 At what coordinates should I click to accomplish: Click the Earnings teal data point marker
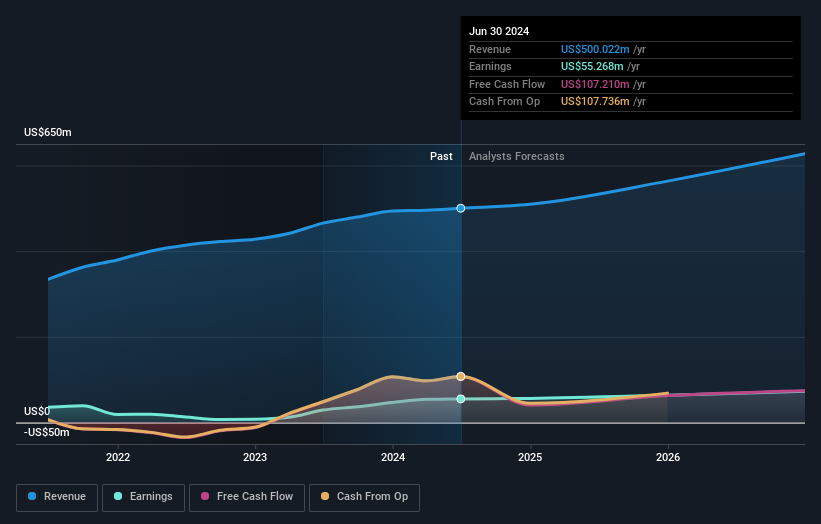coord(461,399)
